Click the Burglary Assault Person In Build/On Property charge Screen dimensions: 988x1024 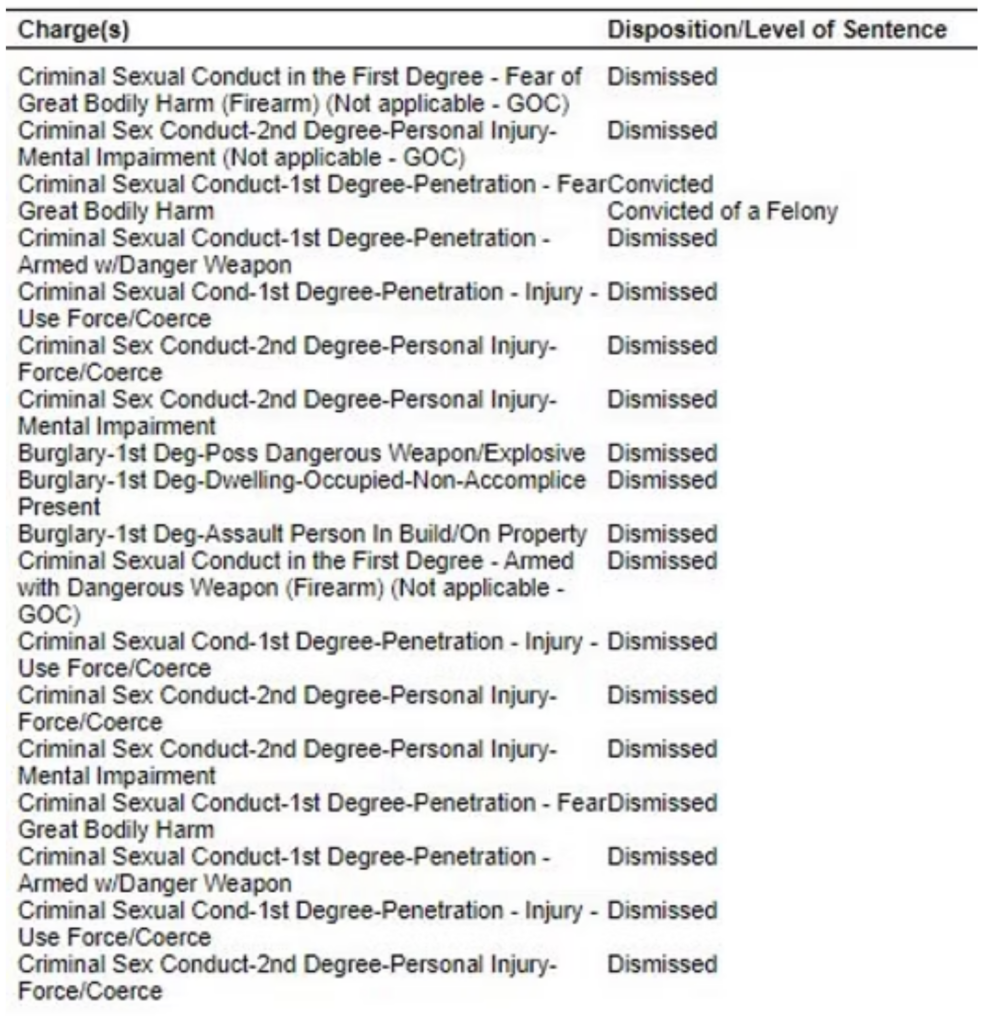[302, 534]
